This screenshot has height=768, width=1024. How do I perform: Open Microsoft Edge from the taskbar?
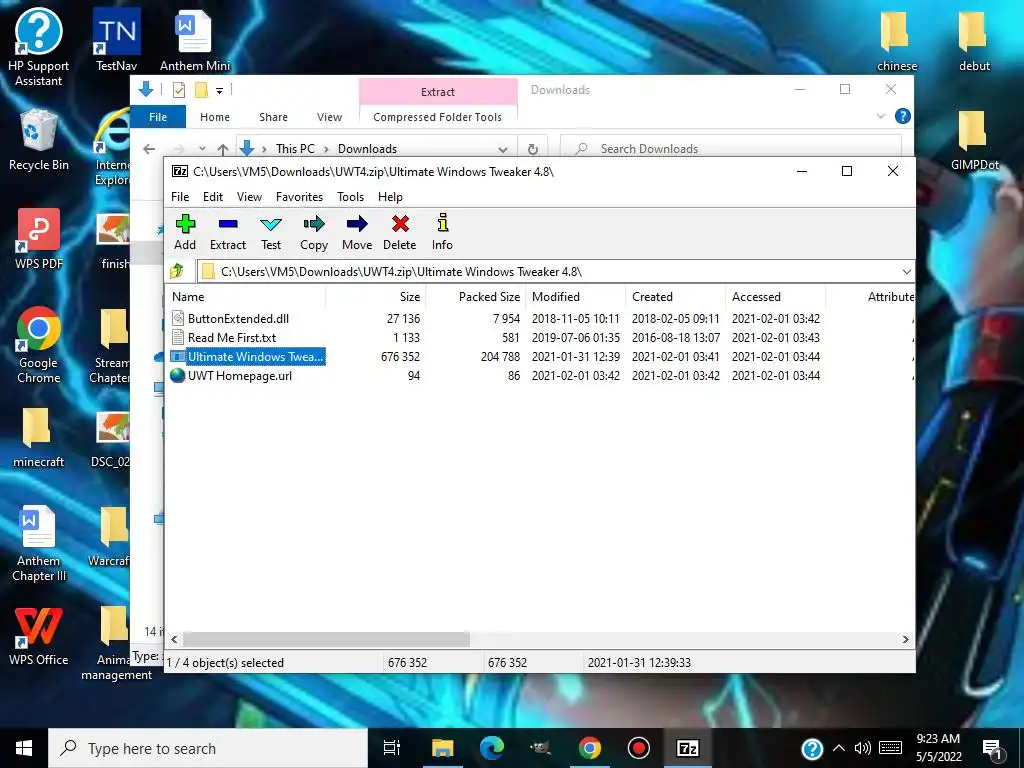click(x=492, y=748)
